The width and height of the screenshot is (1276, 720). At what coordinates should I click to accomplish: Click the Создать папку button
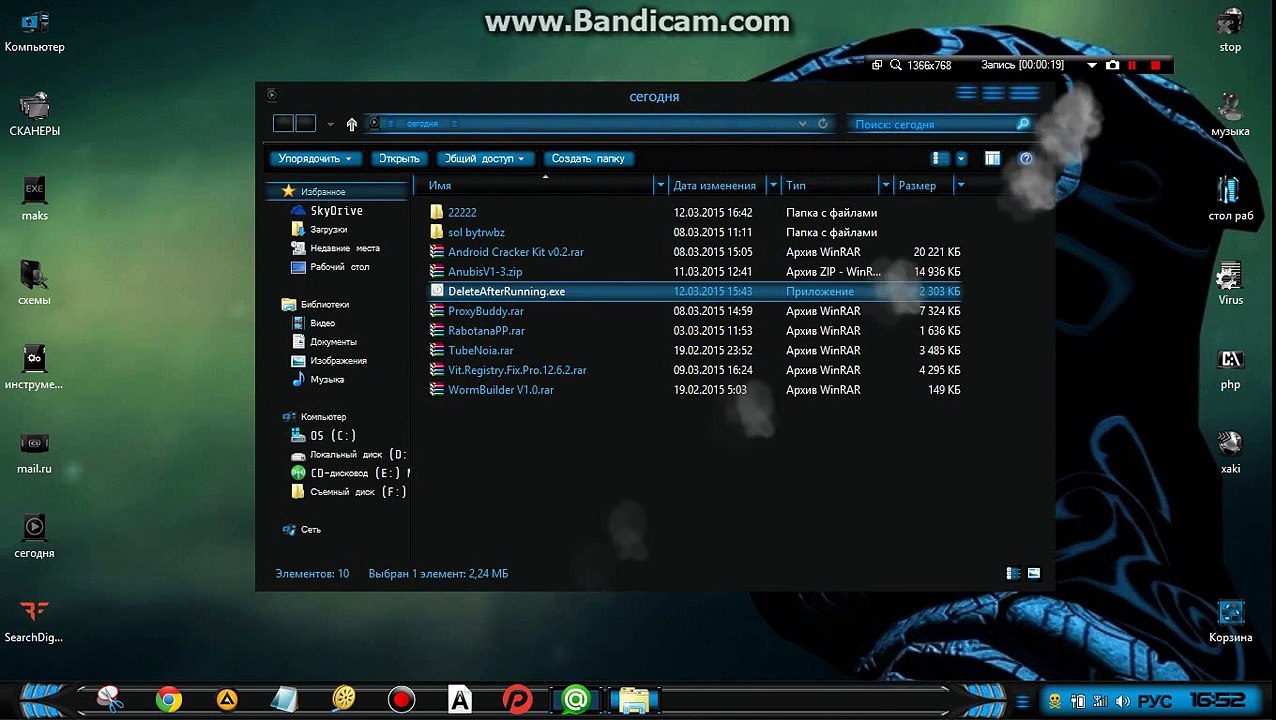point(588,158)
